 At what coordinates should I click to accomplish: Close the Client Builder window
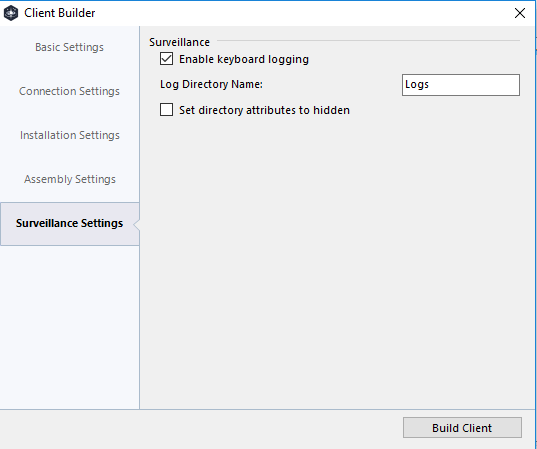pyautogui.click(x=520, y=13)
